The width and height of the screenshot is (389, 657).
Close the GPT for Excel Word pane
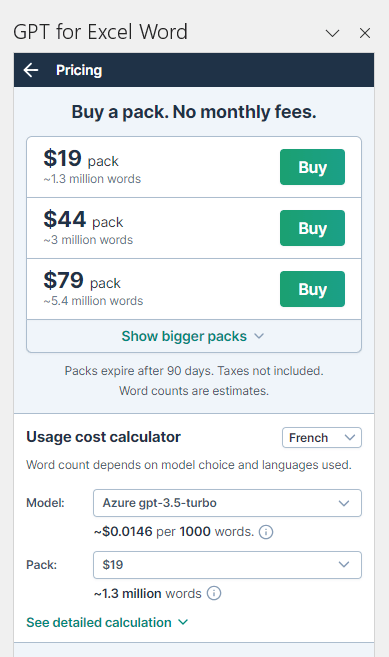pyautogui.click(x=365, y=33)
